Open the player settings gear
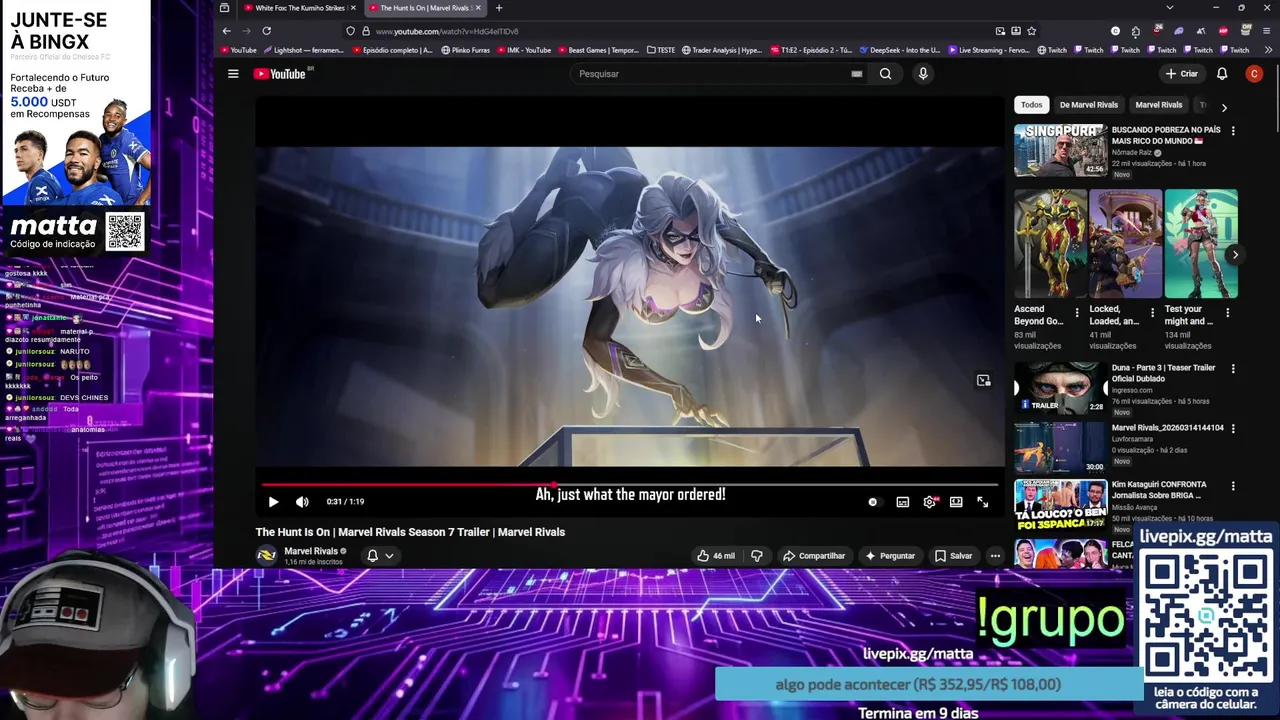This screenshot has height=720, width=1280. click(930, 502)
